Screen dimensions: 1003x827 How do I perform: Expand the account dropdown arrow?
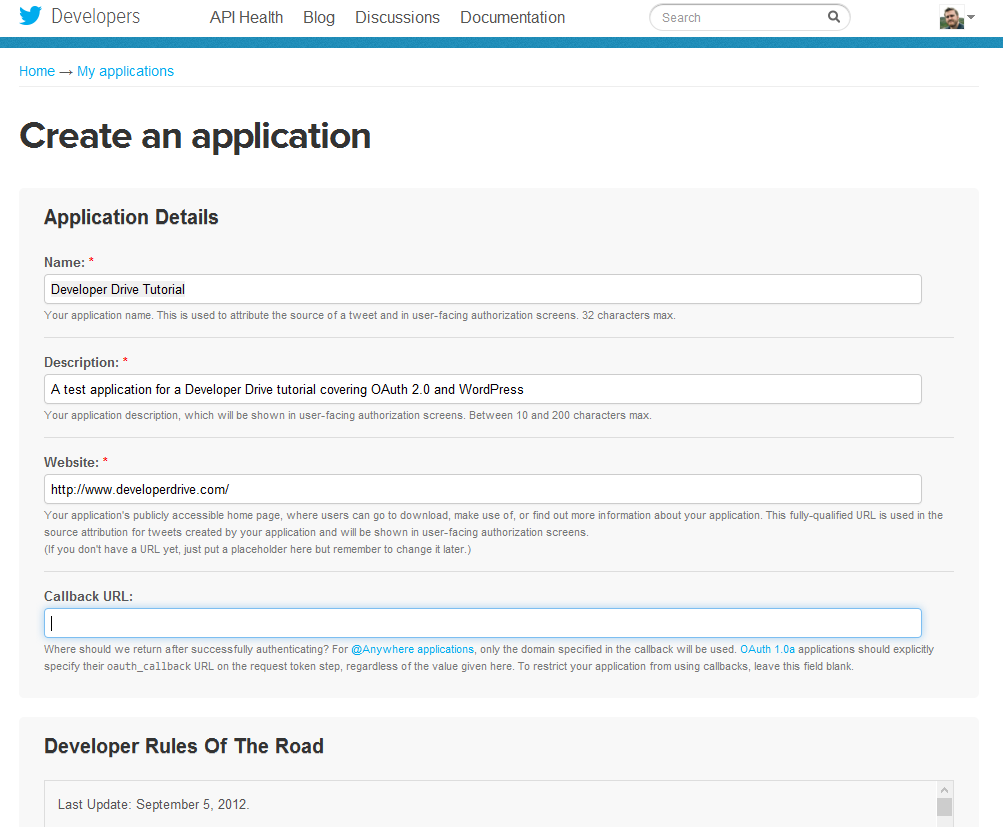click(x=971, y=17)
